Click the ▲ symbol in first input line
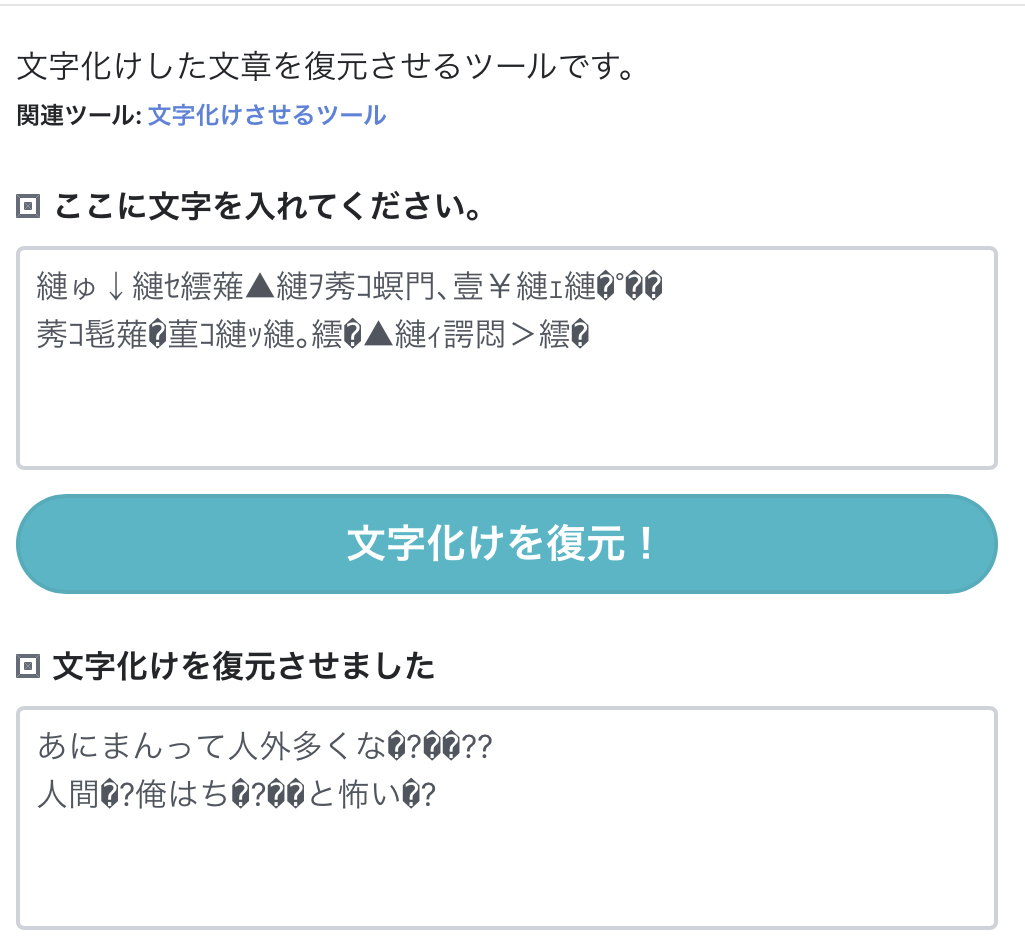 click(x=261, y=286)
